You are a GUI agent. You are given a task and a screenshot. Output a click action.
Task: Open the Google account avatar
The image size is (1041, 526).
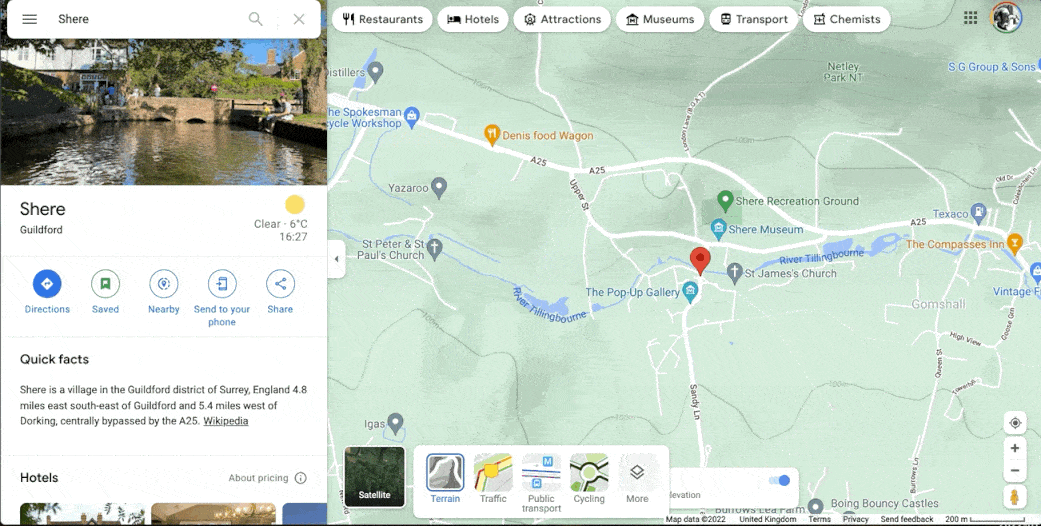1006,18
